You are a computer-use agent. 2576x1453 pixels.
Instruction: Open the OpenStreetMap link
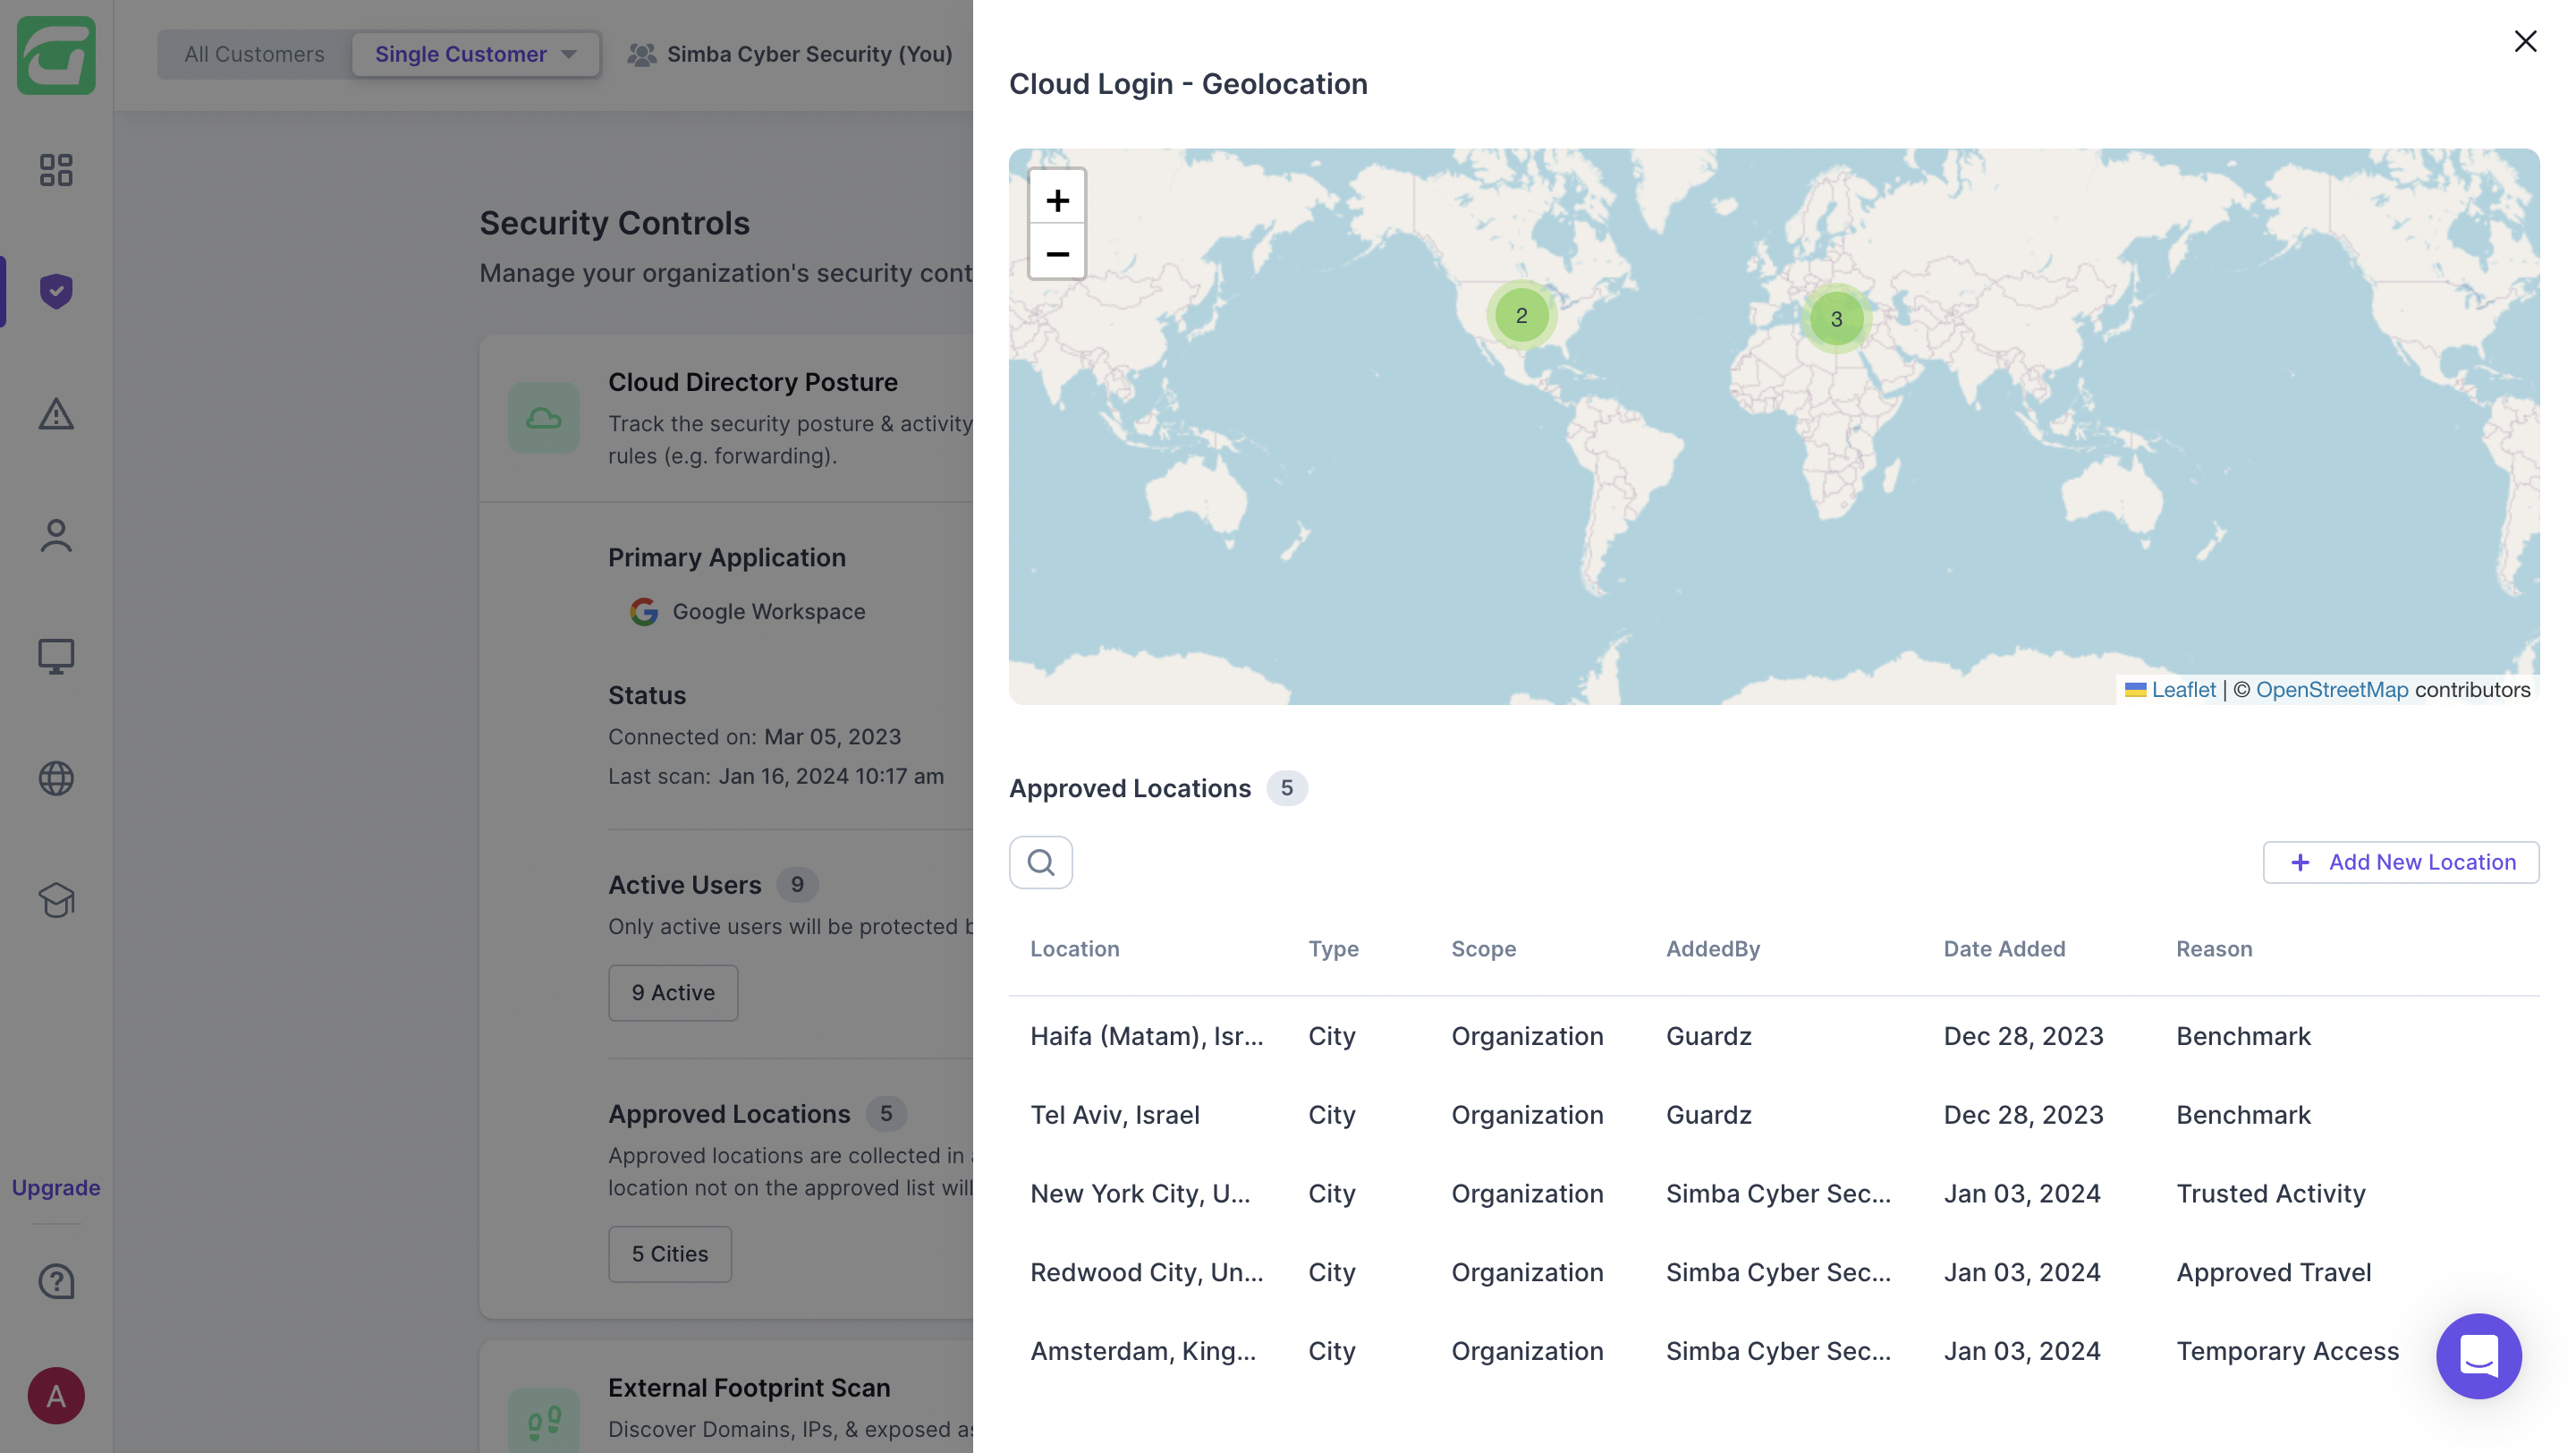coord(2331,690)
